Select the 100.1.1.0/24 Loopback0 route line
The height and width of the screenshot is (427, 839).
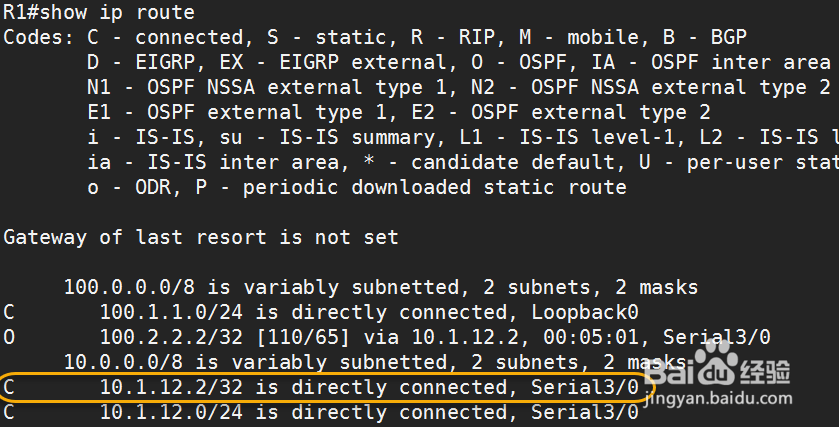point(321,312)
